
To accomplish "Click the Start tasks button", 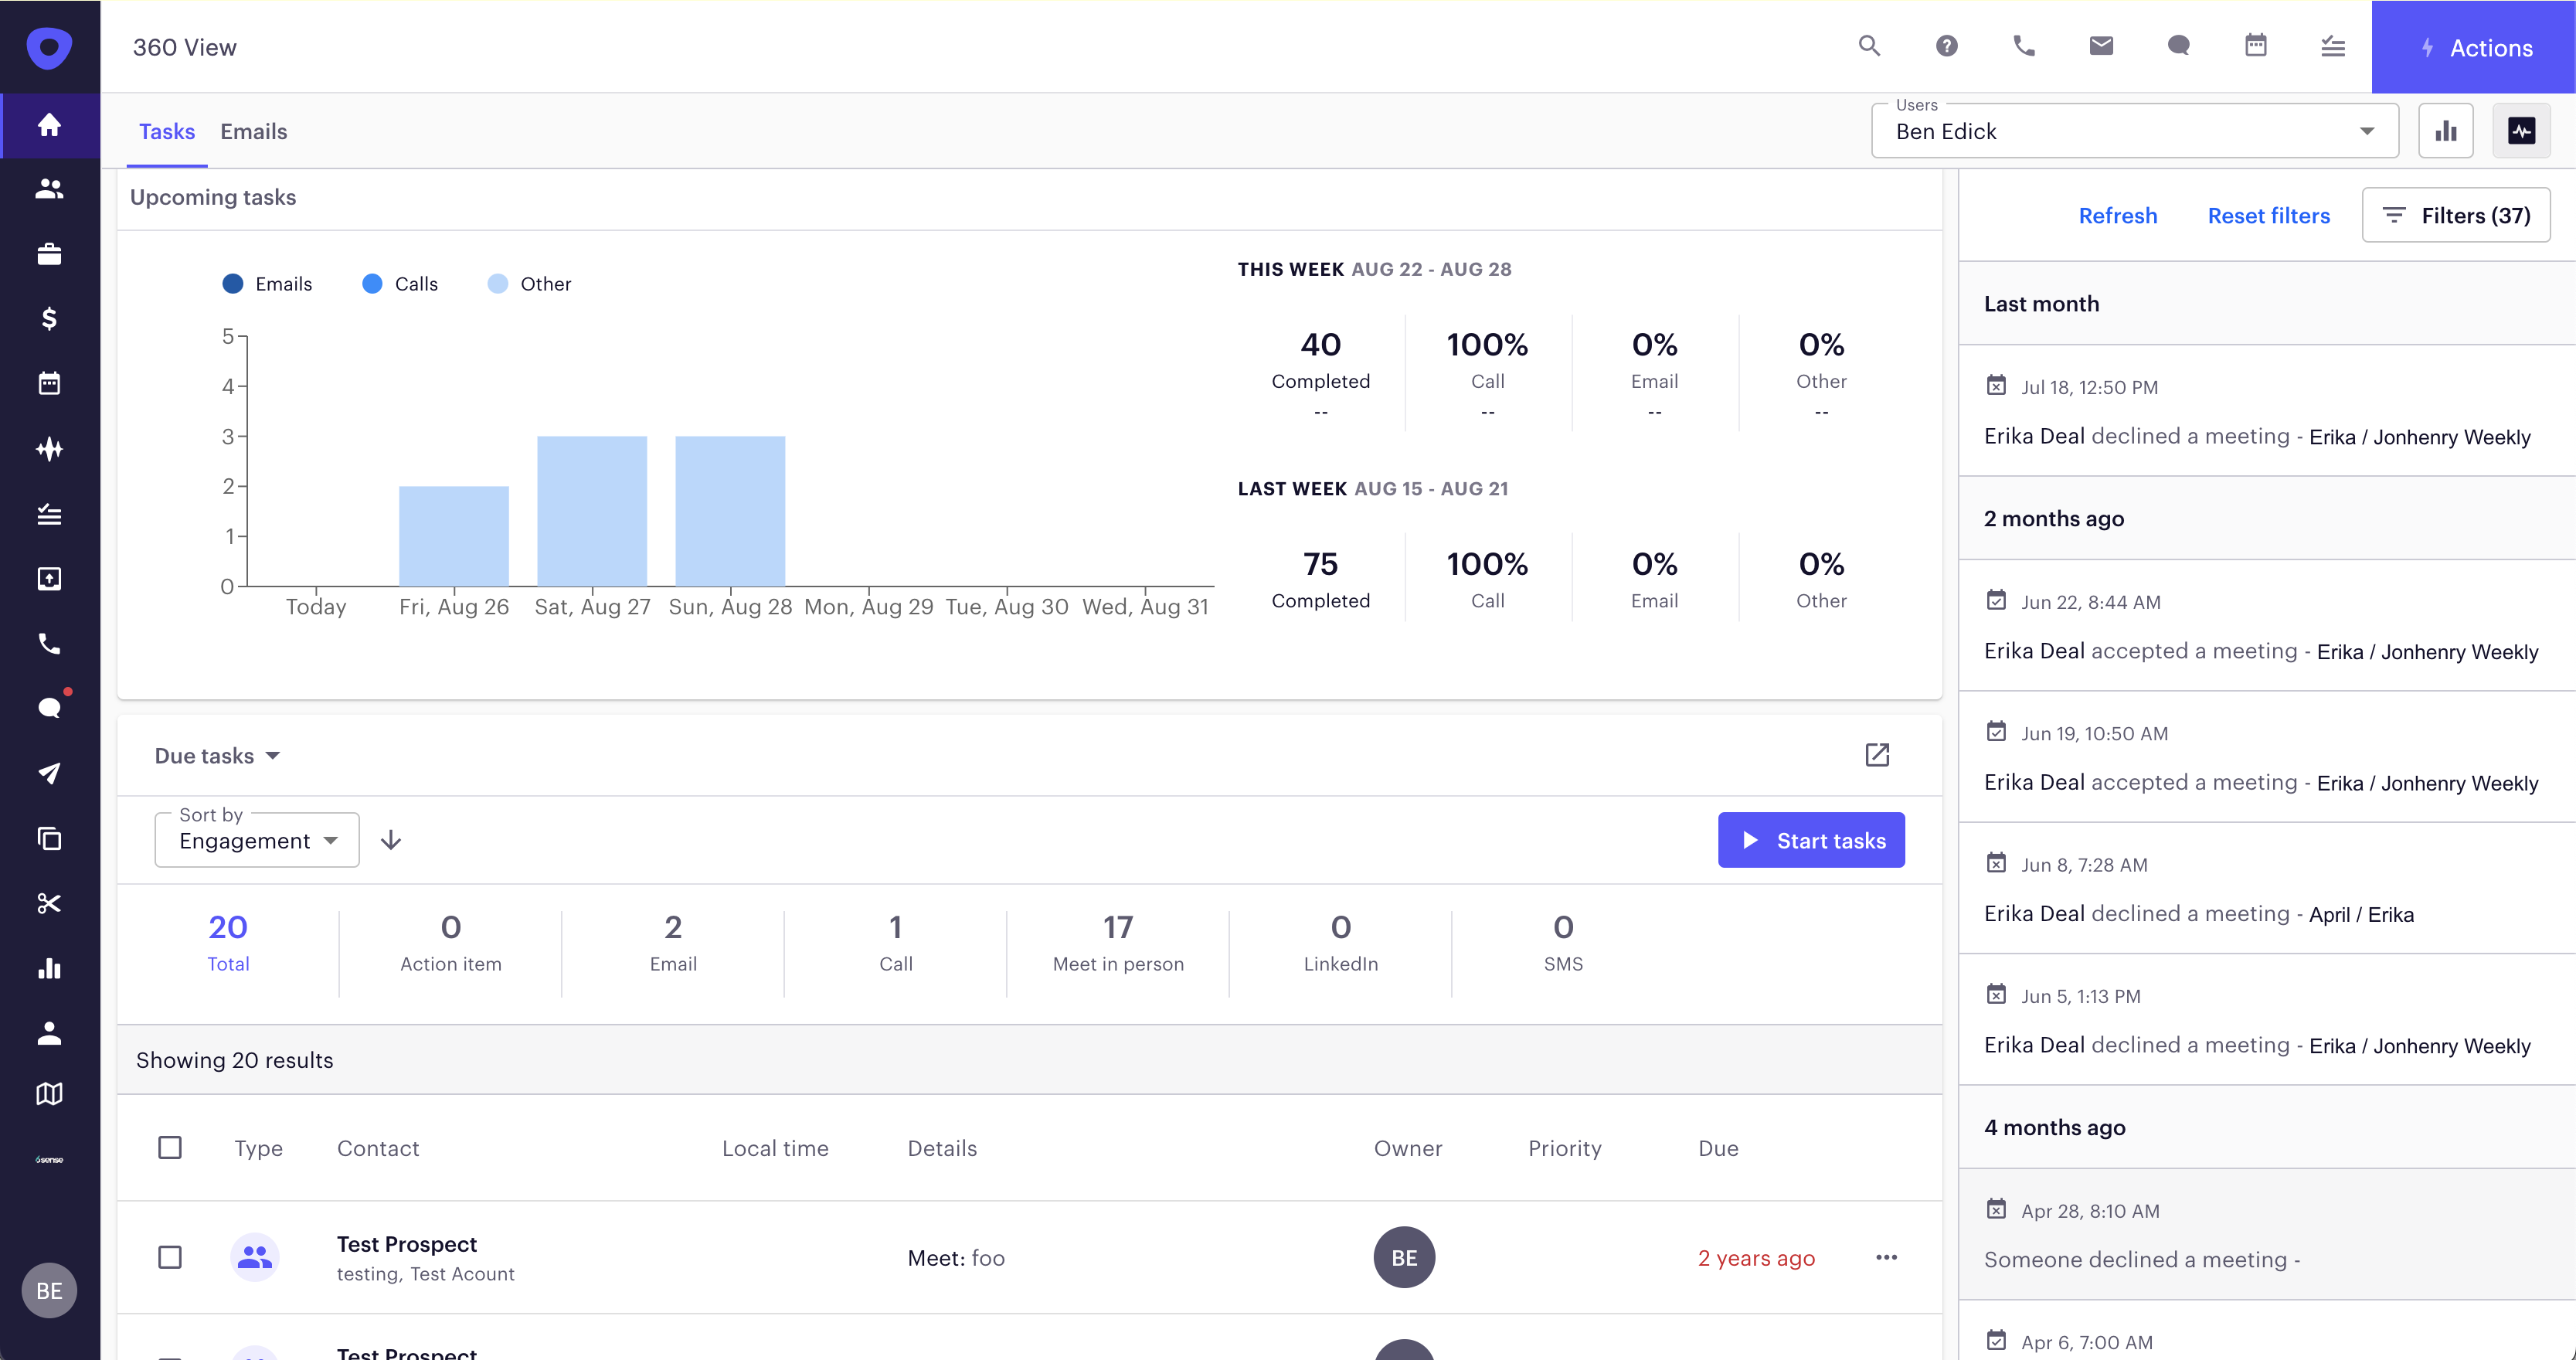I will [x=1810, y=840].
